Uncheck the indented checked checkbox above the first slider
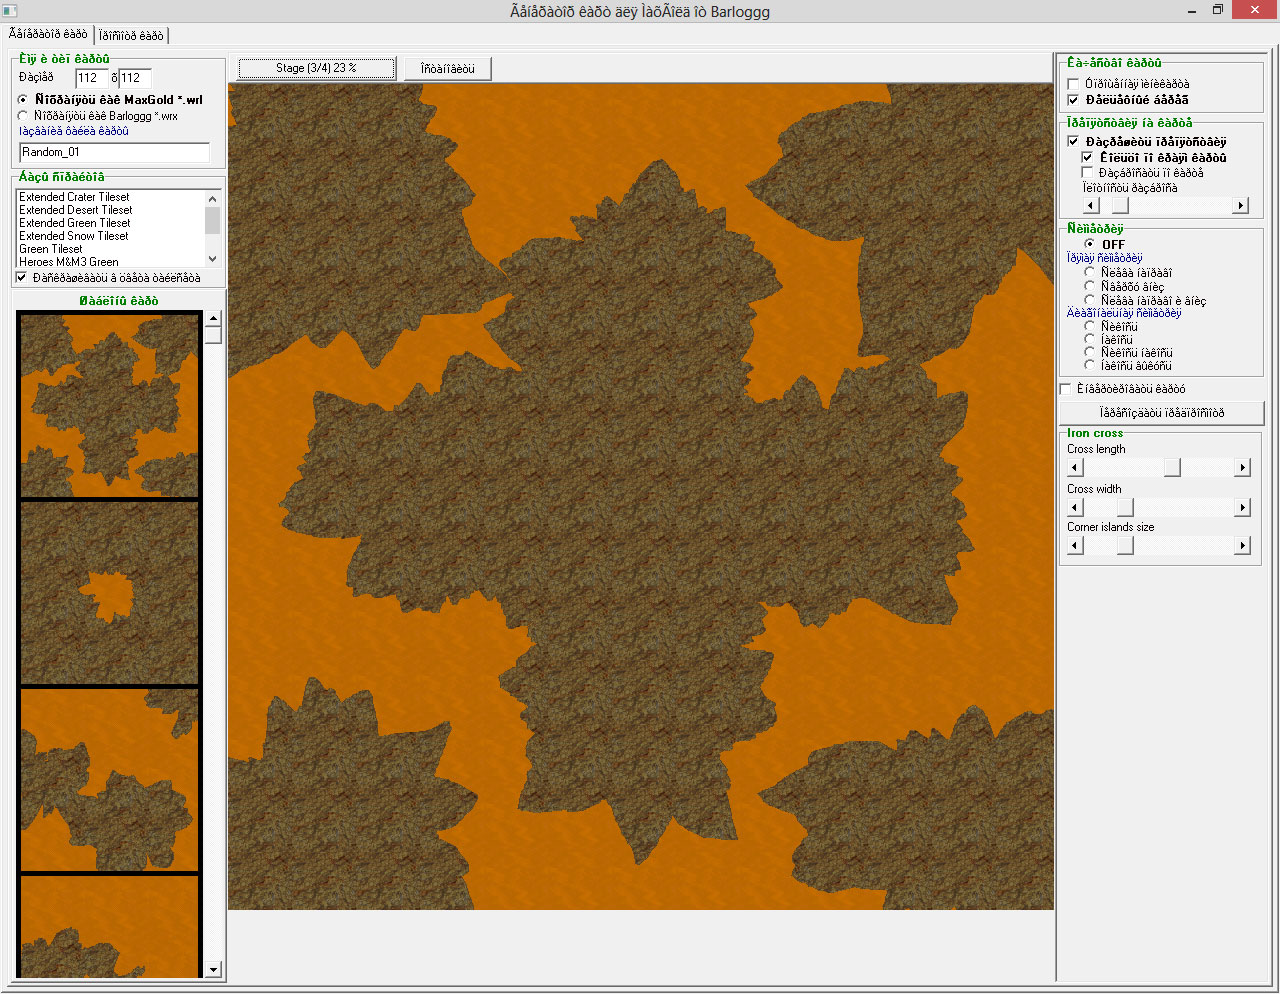This screenshot has height=994, width=1280. click(x=1088, y=158)
